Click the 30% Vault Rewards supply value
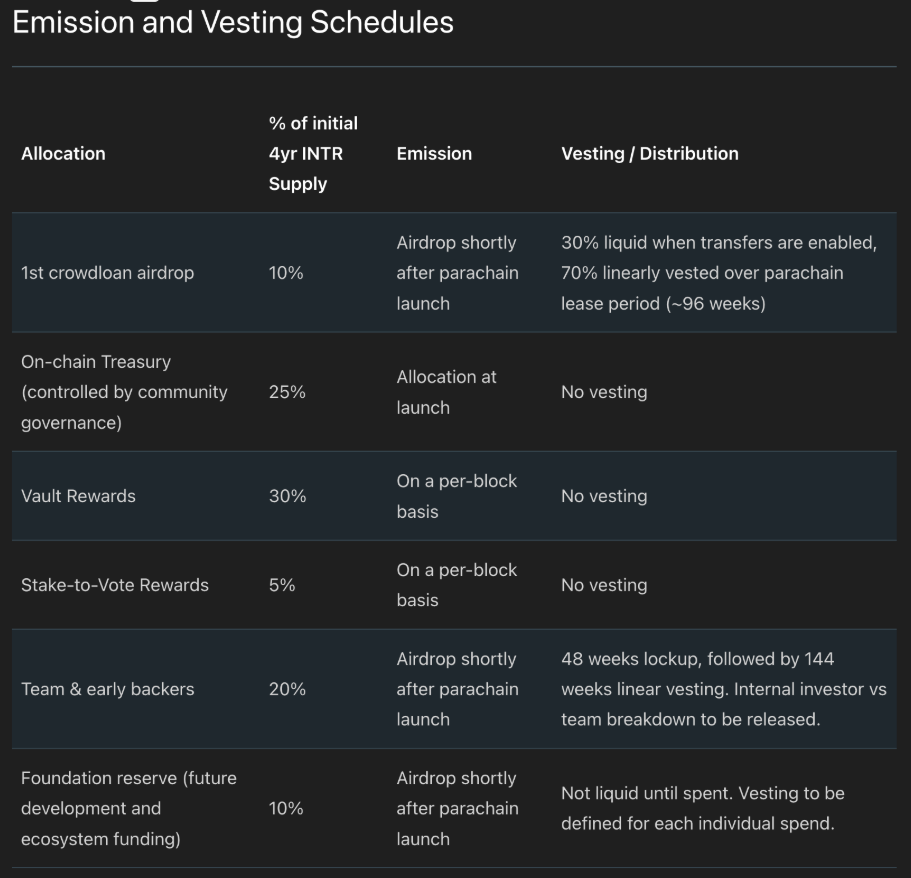This screenshot has width=911, height=878. tap(287, 496)
